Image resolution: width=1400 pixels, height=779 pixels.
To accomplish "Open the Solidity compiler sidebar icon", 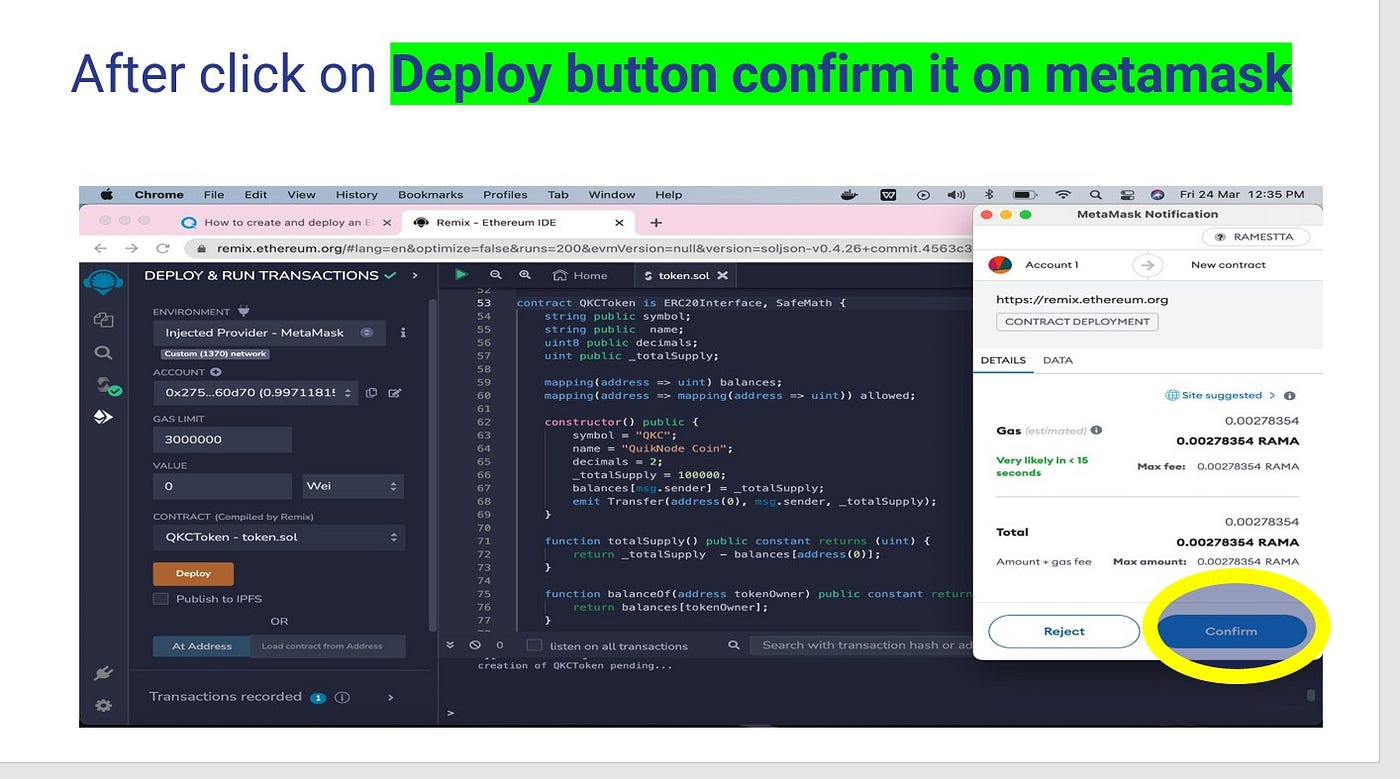I will coord(107,385).
